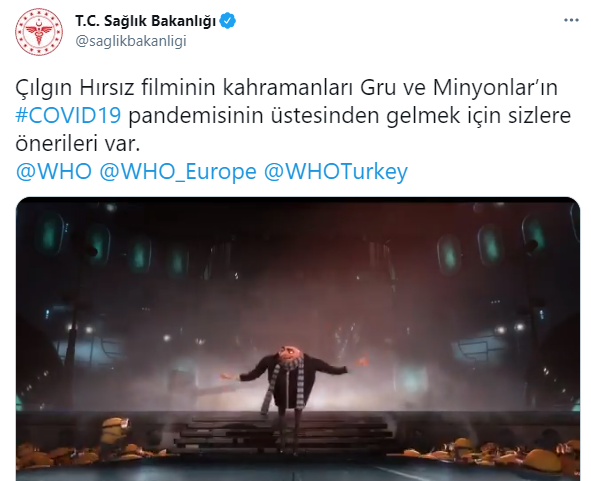Open the #COVID19 hashtag
This screenshot has width=591, height=481.
coord(68,115)
